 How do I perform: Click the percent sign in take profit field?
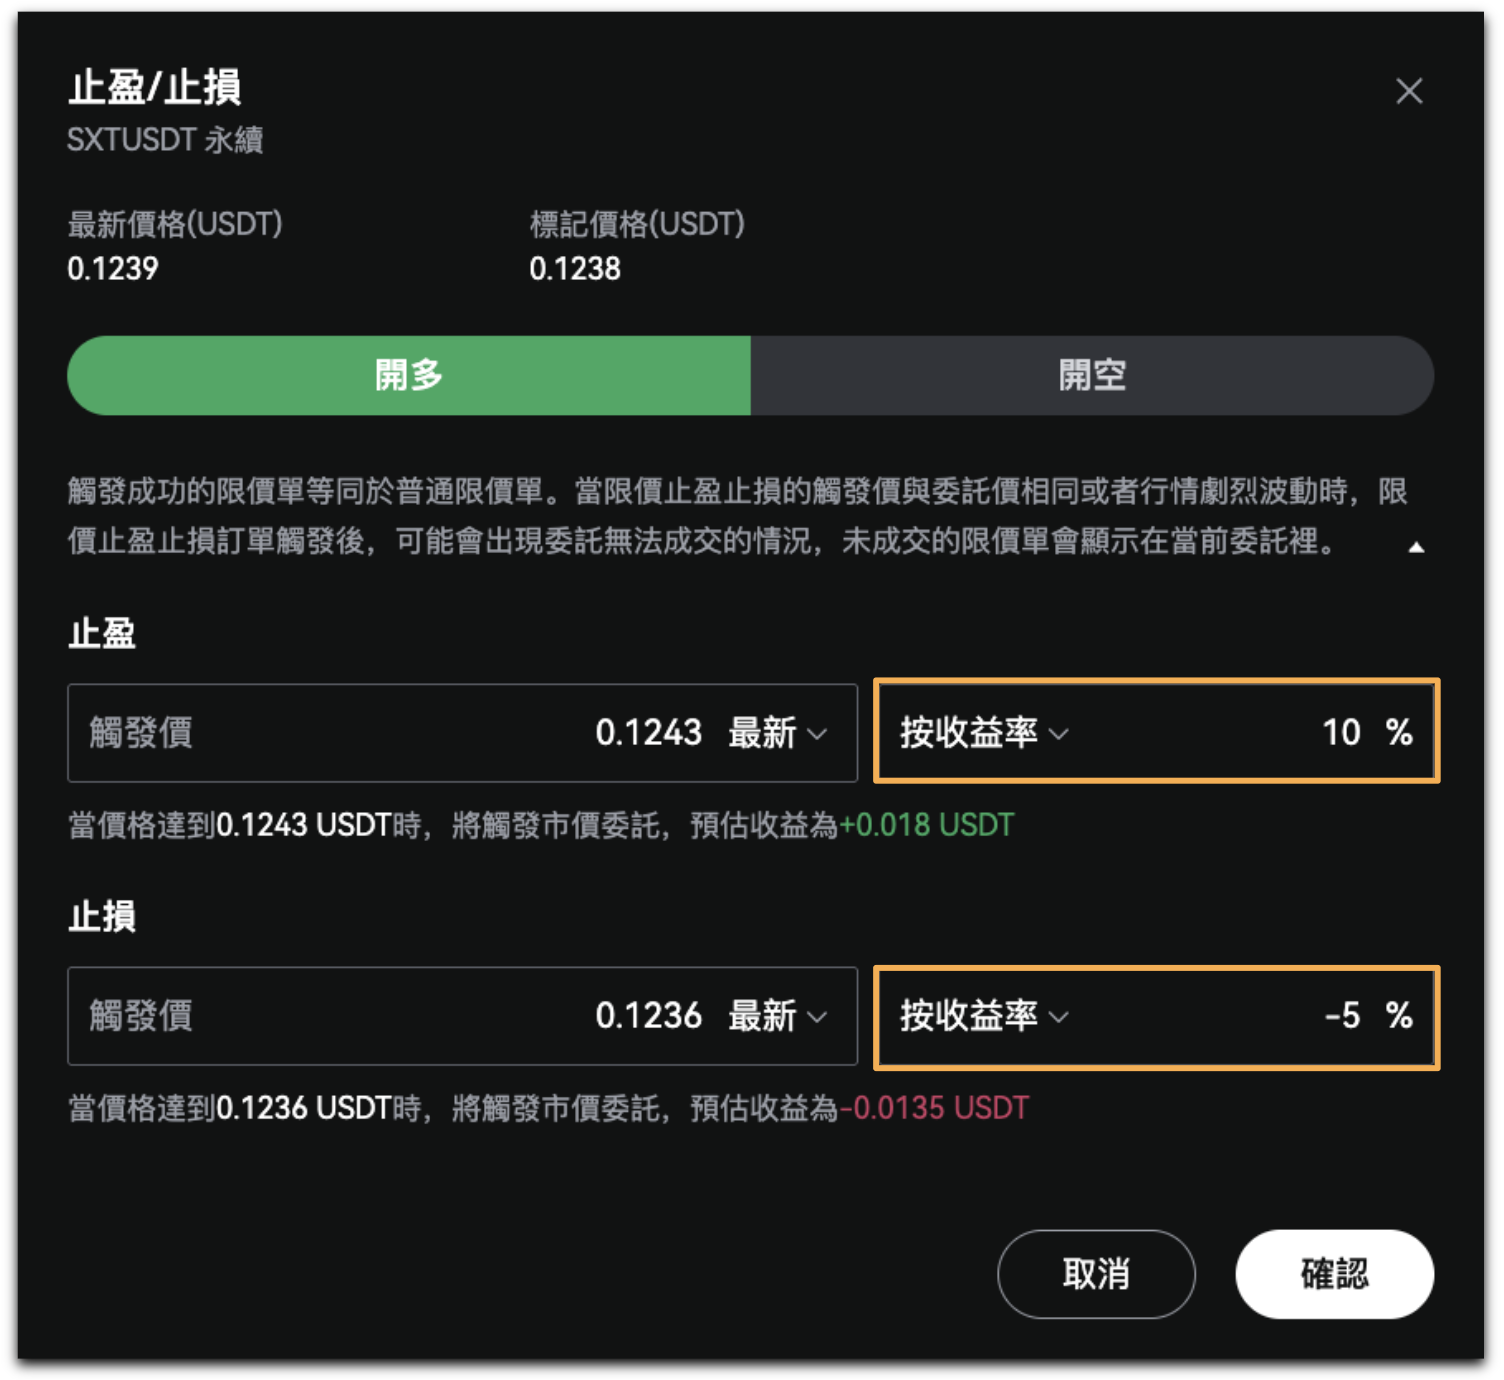(1399, 733)
